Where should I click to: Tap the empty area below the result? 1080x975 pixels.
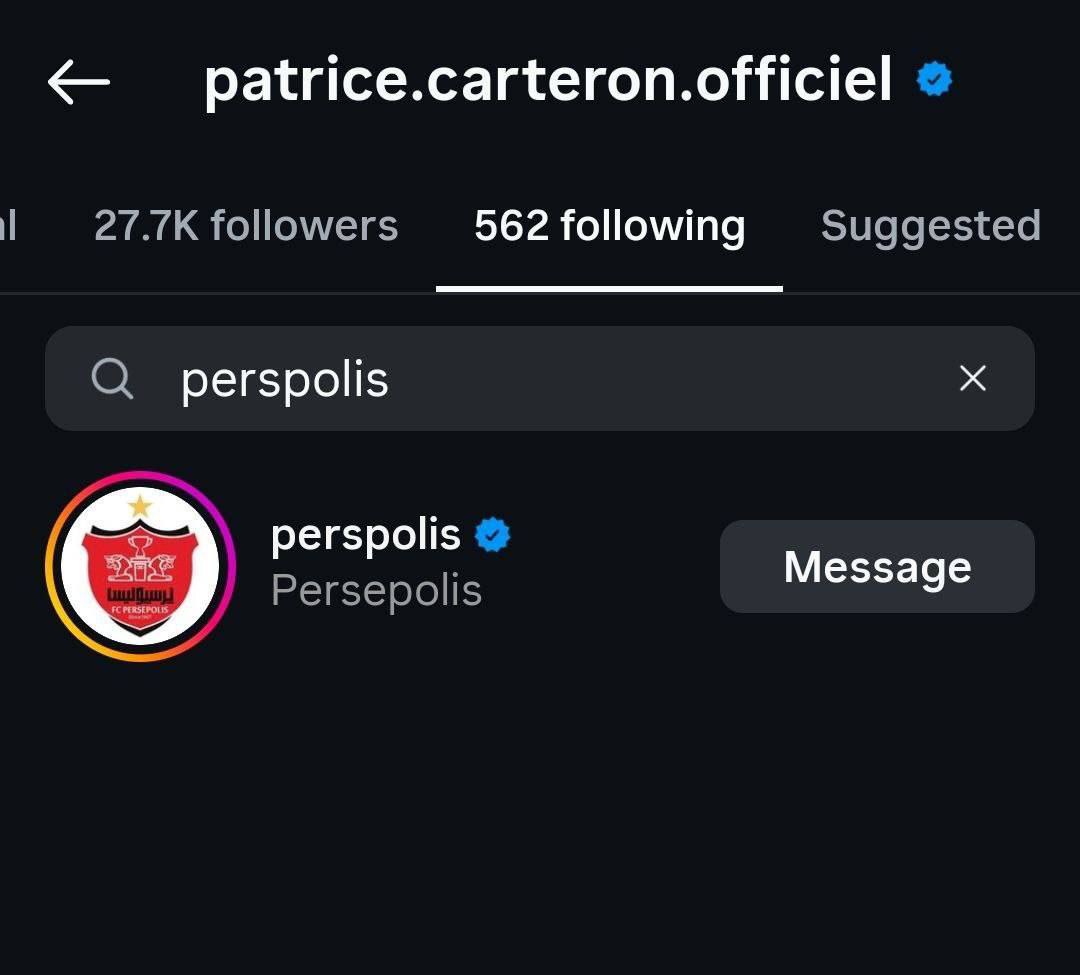[x=540, y=820]
